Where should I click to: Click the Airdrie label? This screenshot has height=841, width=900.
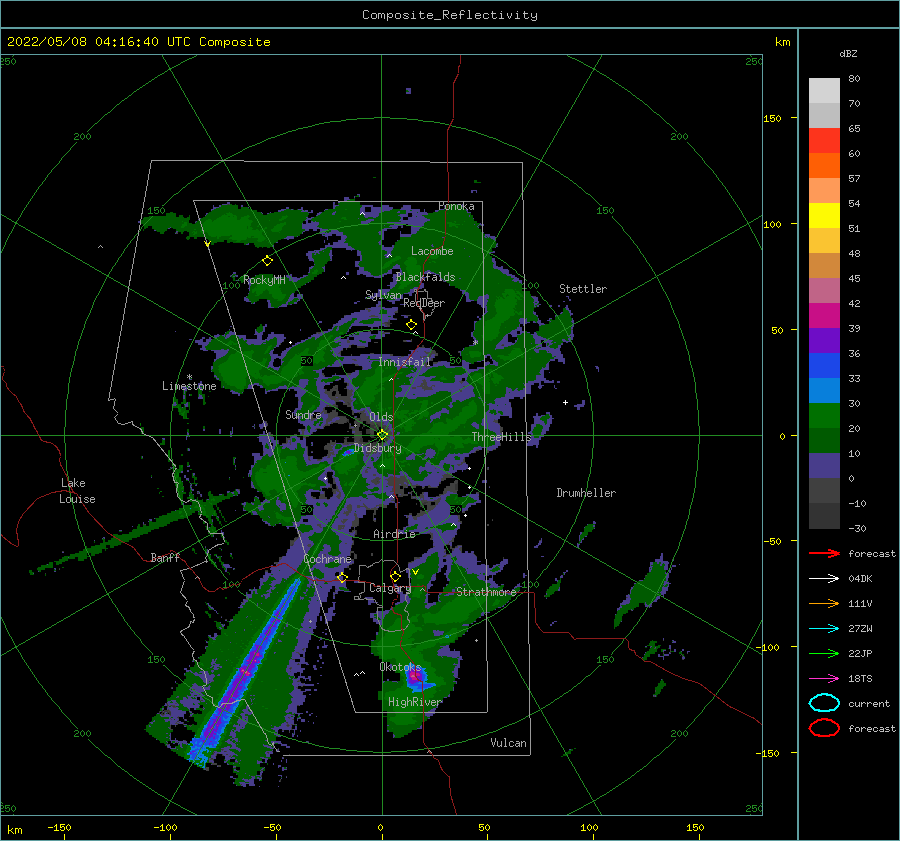394,534
